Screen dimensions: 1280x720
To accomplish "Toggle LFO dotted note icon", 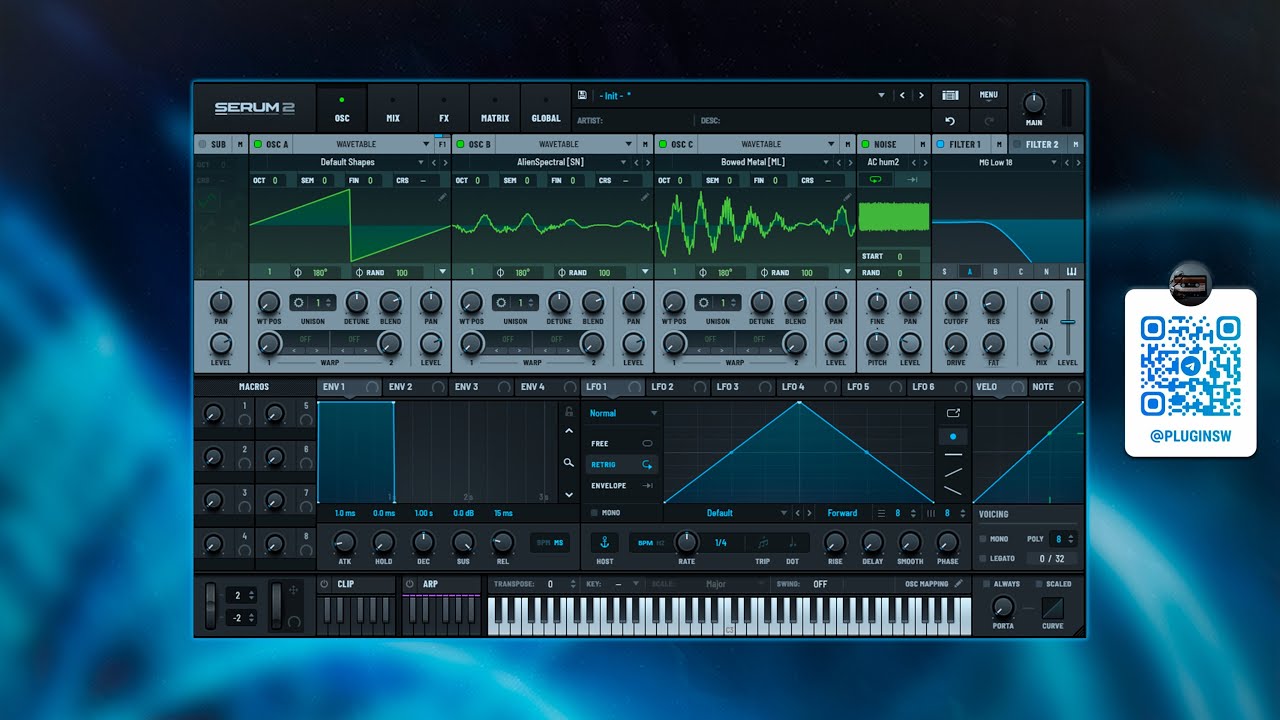I will point(793,542).
